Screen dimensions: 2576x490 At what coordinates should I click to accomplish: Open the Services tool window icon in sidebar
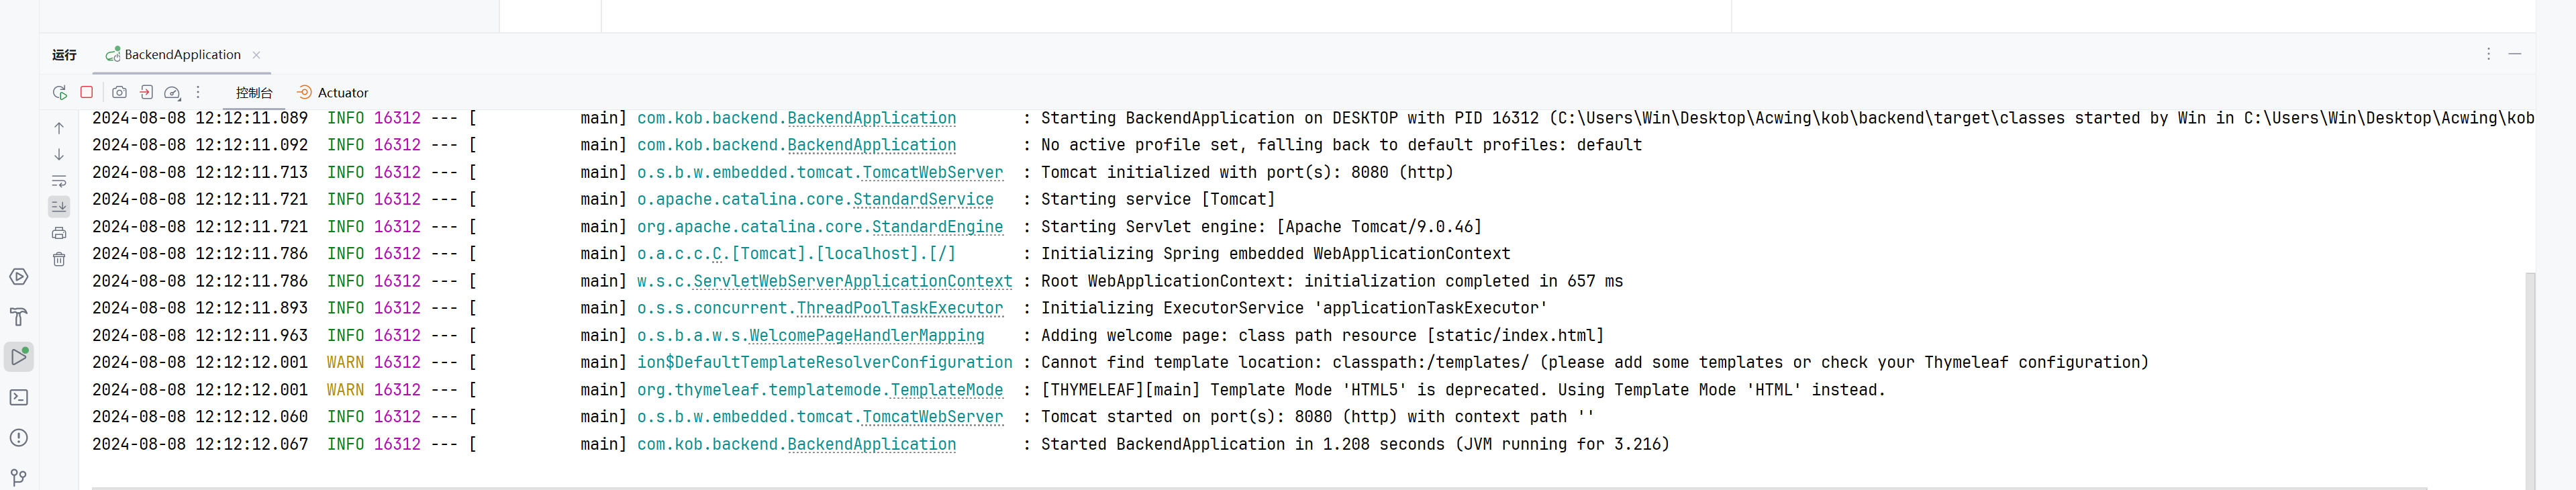point(19,277)
